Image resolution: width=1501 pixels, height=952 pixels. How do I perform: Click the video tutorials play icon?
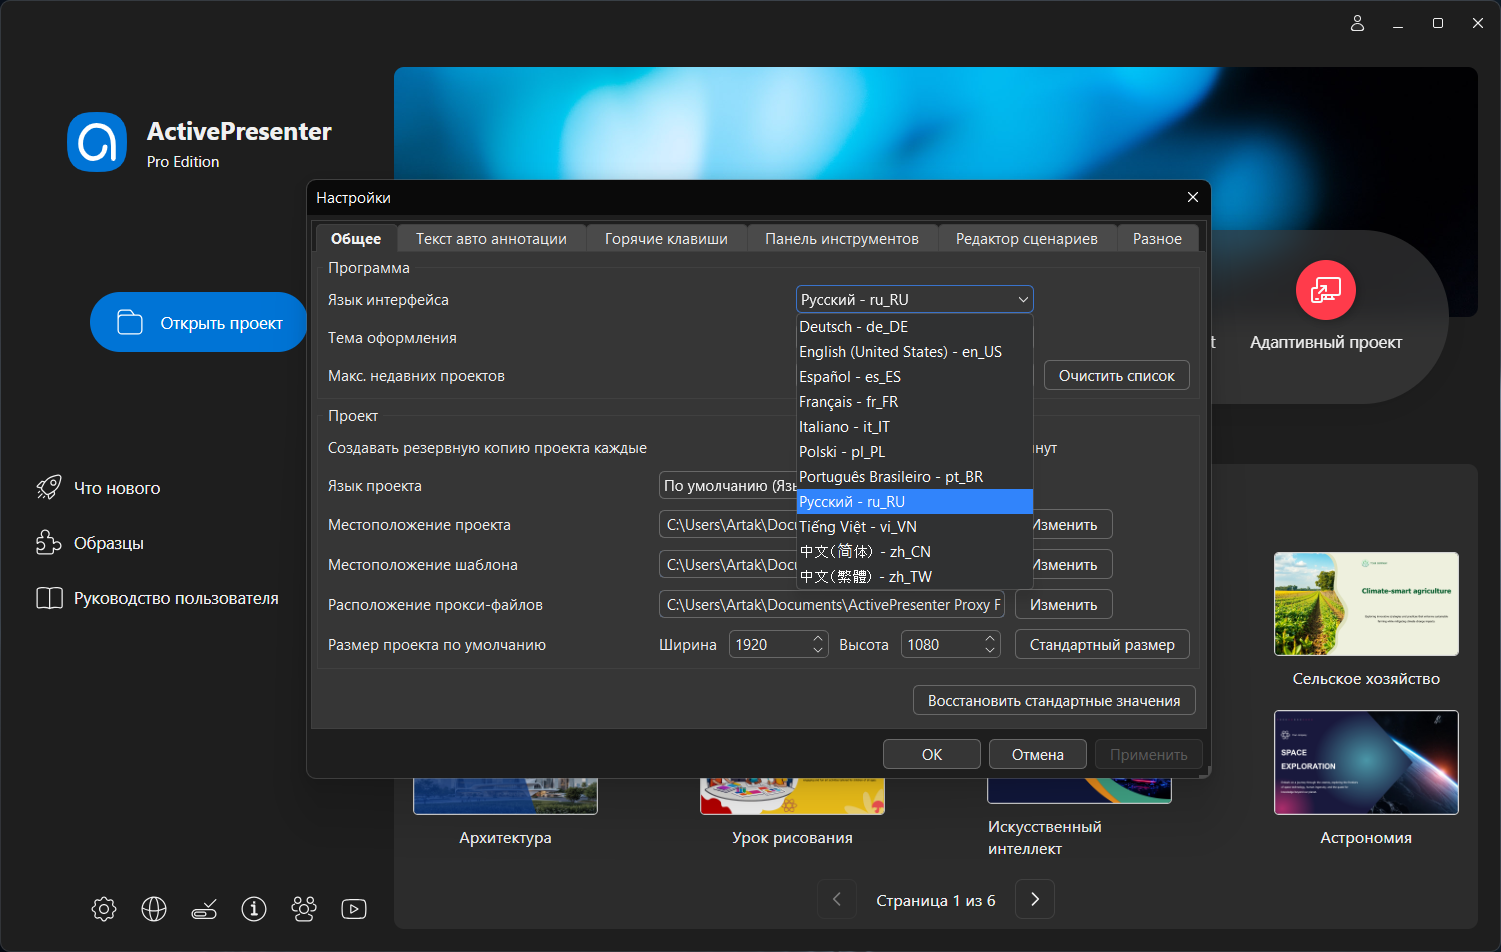click(354, 909)
